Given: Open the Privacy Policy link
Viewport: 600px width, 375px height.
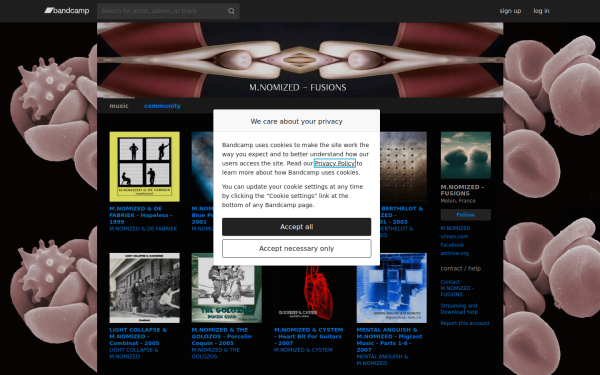Looking at the screenshot, I should (x=334, y=163).
